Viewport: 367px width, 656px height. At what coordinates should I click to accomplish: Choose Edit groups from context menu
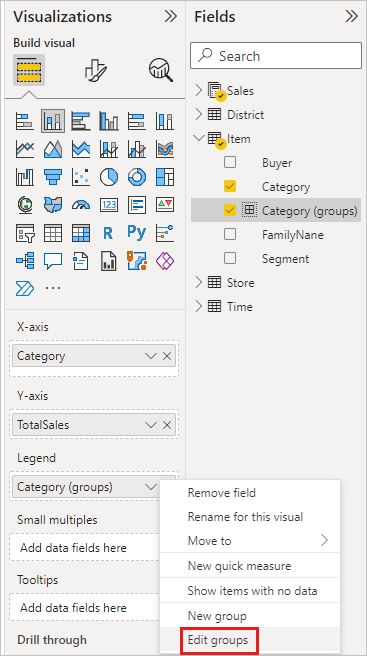[218, 640]
